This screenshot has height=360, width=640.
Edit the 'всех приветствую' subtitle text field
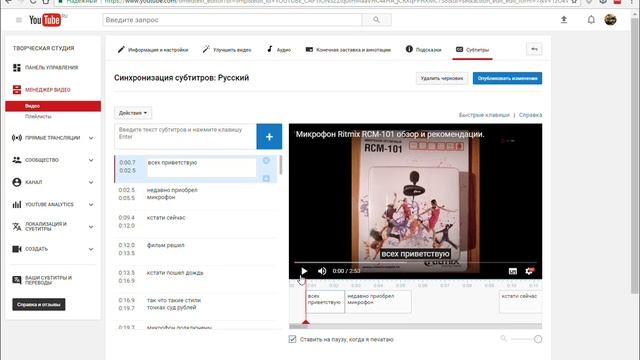[x=202, y=168]
